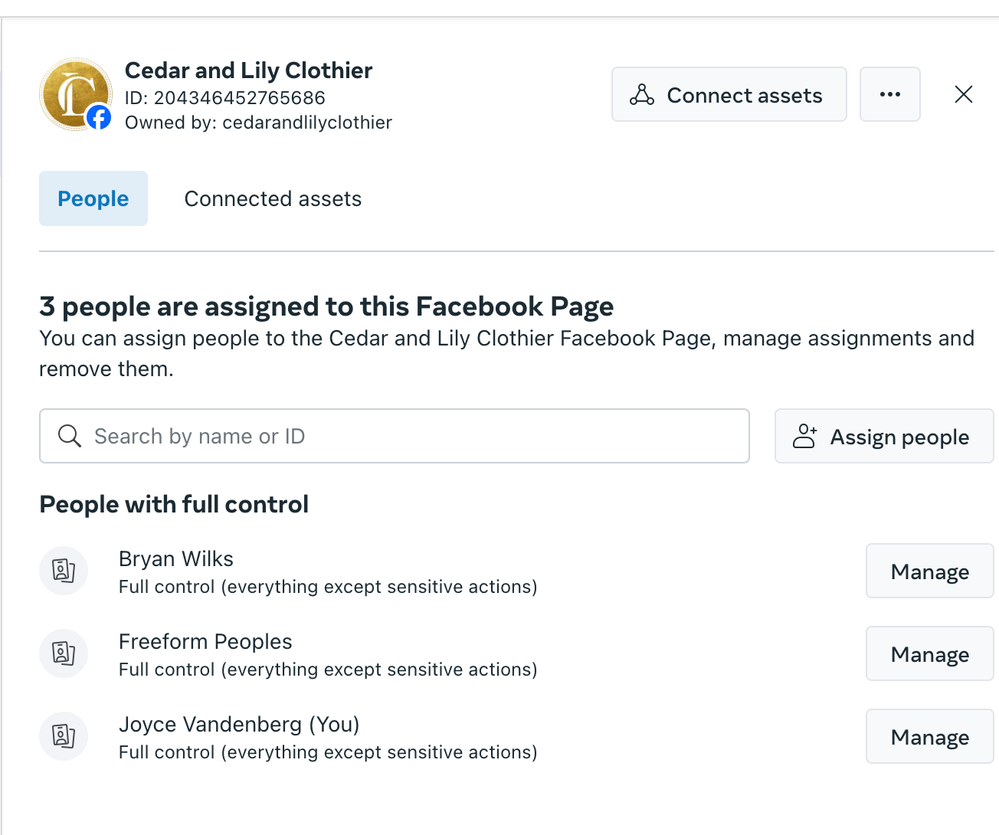Switch to the Connected assets tab
The height and width of the screenshot is (835, 999).
[273, 199]
